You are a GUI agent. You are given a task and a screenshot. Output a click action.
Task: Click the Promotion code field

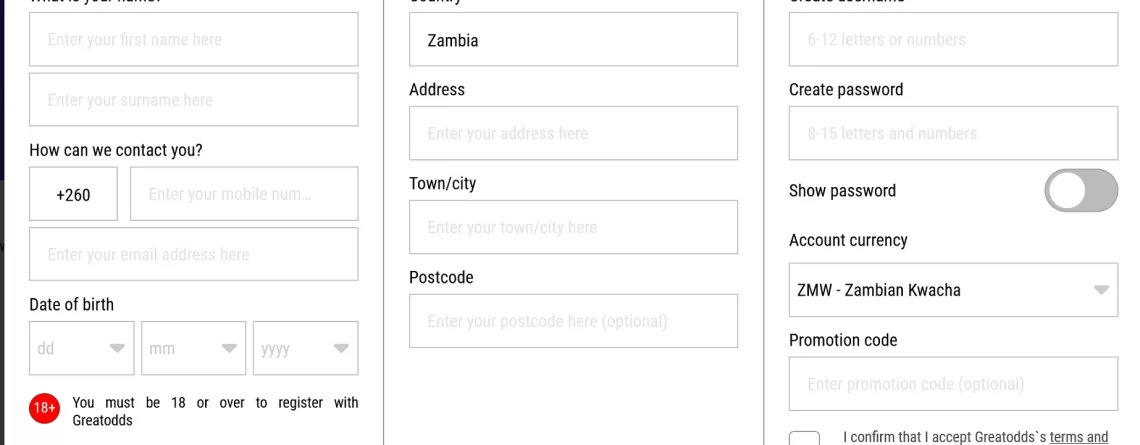point(953,384)
